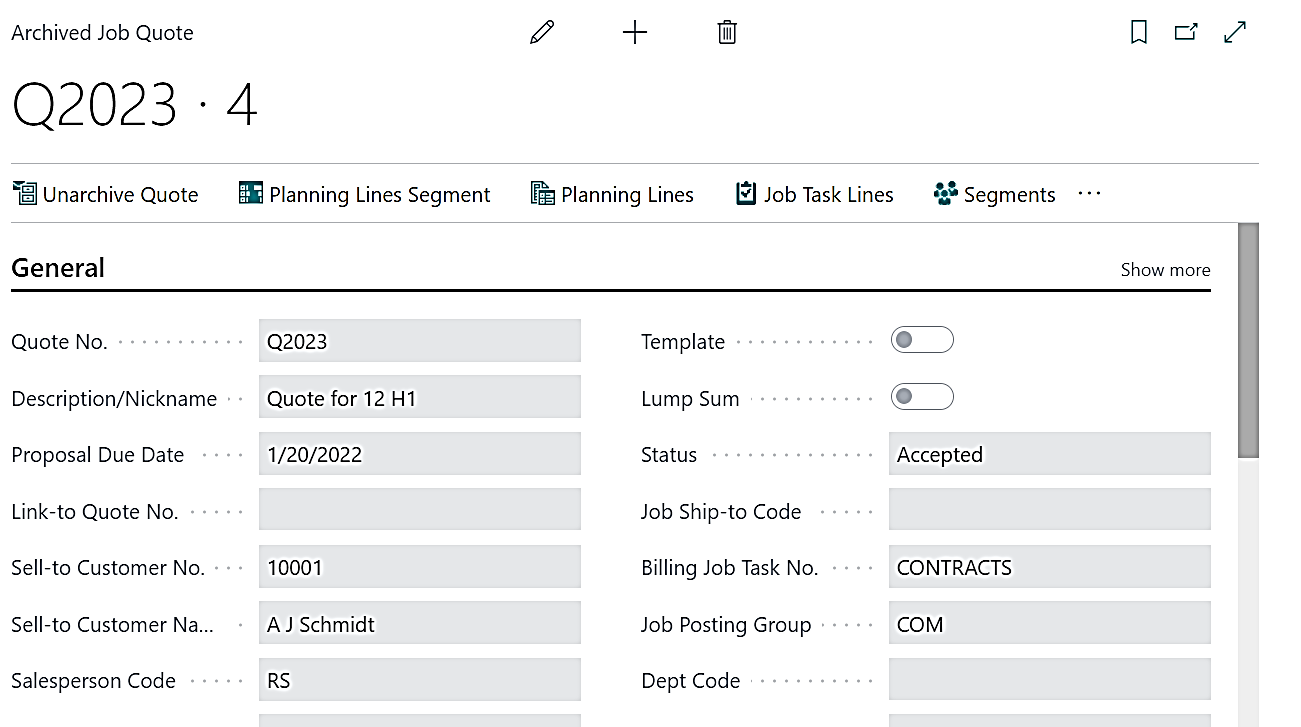The height and width of the screenshot is (727, 1301).
Task: Click the vertical scrollbar thumb
Action: 1248,340
